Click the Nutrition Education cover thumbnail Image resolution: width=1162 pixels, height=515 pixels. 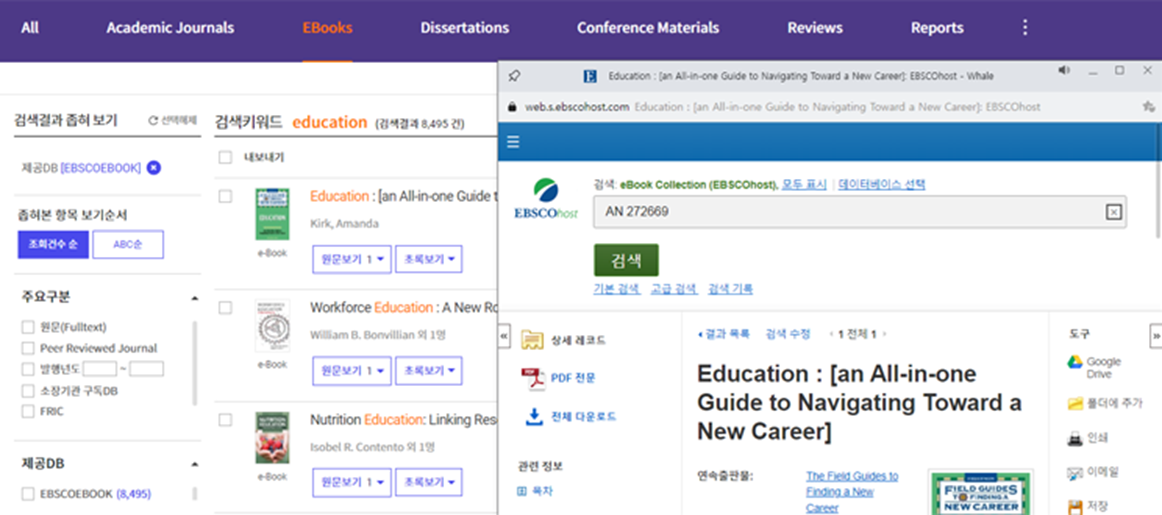tap(272, 437)
